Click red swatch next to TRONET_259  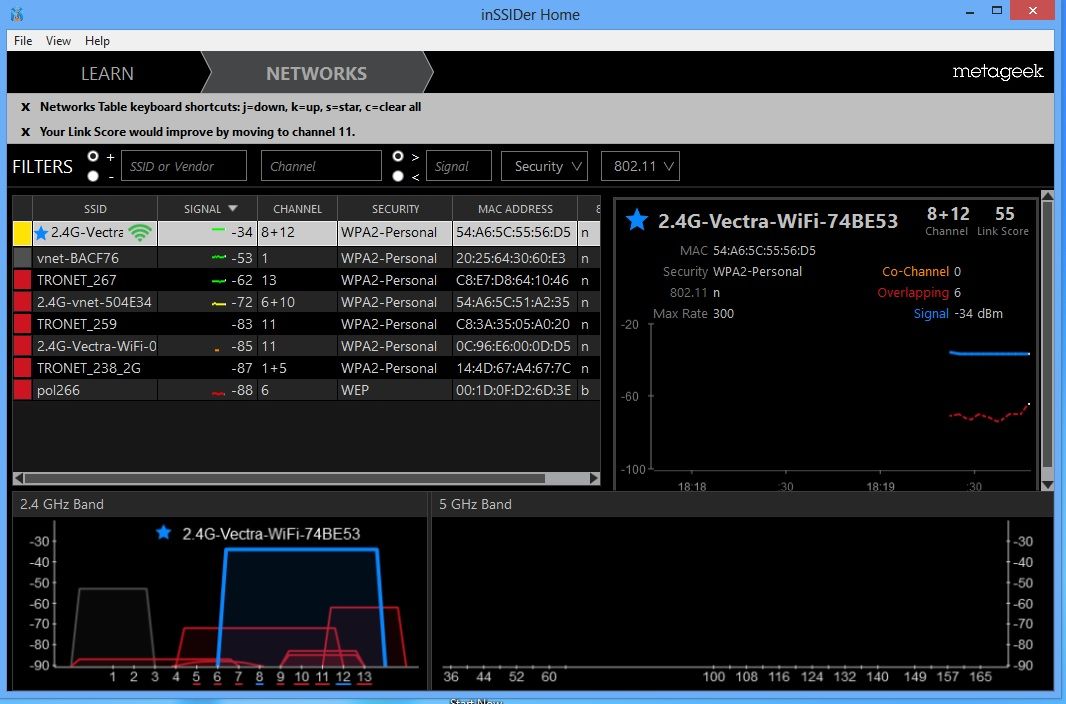tap(22, 324)
